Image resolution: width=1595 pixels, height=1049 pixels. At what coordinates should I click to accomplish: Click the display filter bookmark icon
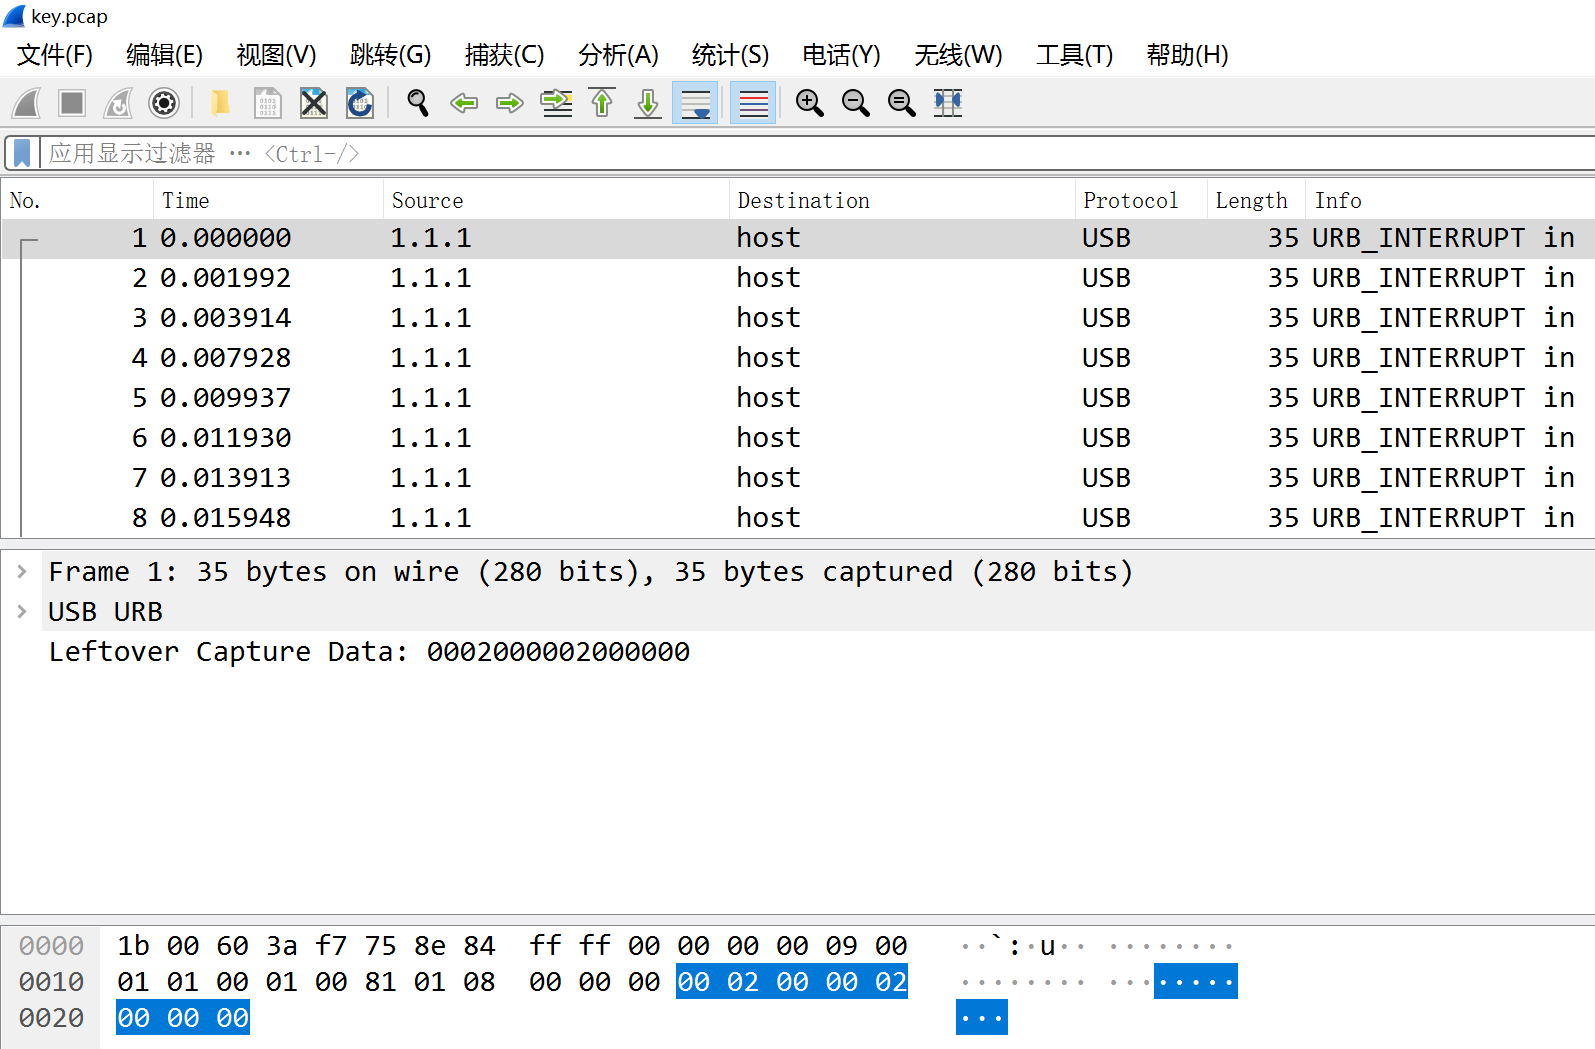tap(22, 153)
